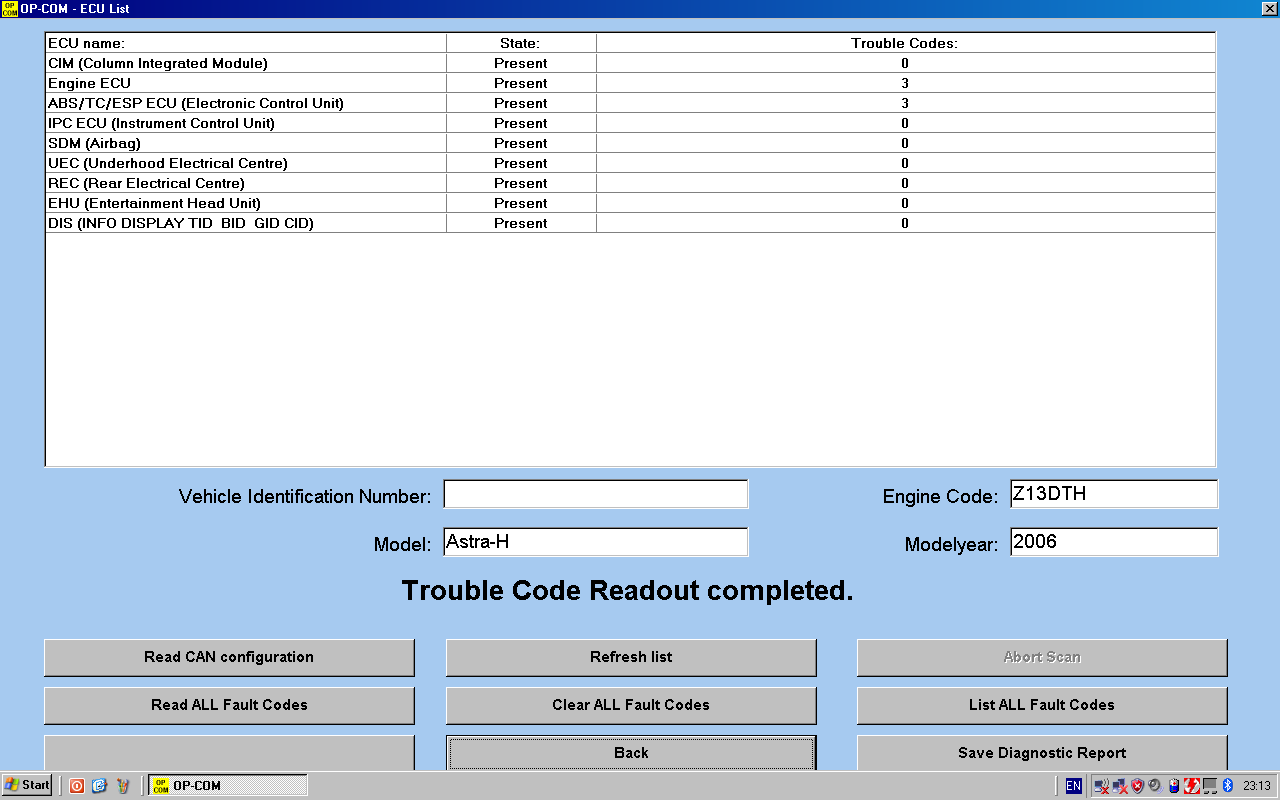
Task: Focus the Vehicle Identification Number field
Action: (596, 495)
